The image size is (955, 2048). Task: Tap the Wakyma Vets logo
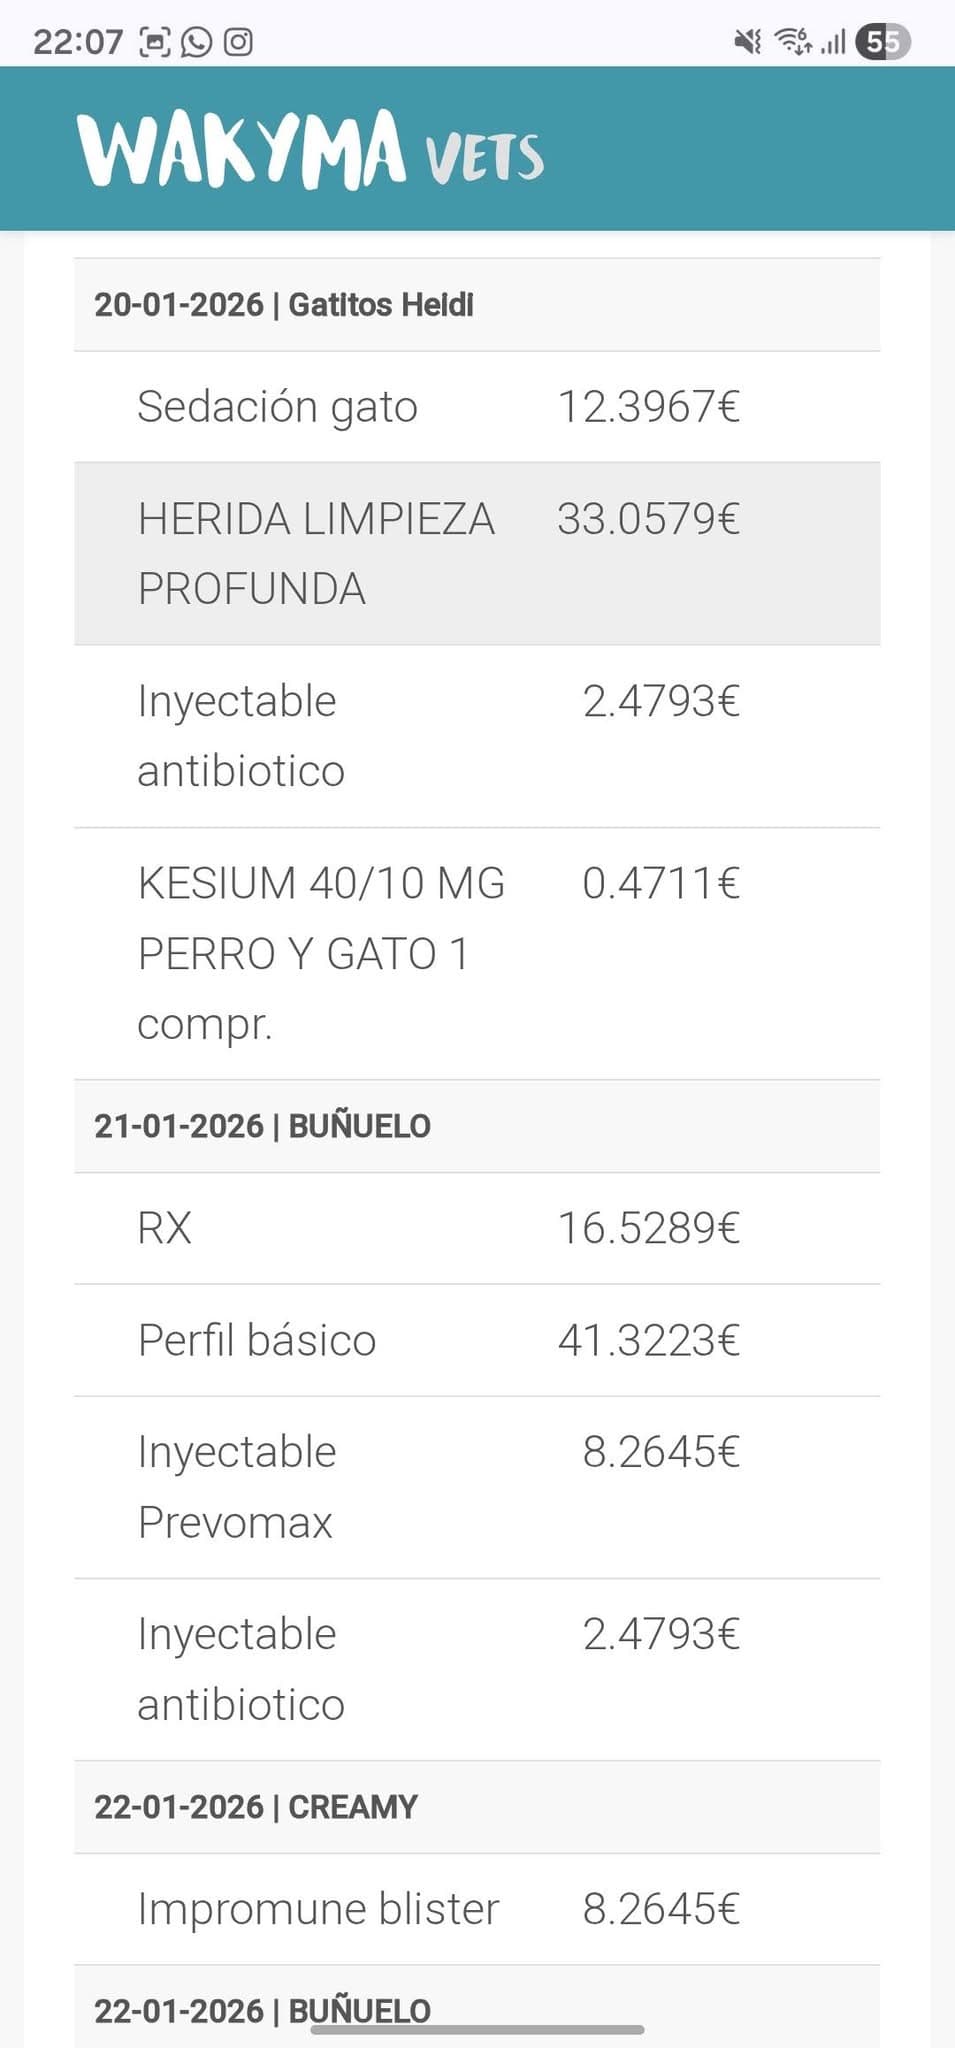click(x=311, y=151)
